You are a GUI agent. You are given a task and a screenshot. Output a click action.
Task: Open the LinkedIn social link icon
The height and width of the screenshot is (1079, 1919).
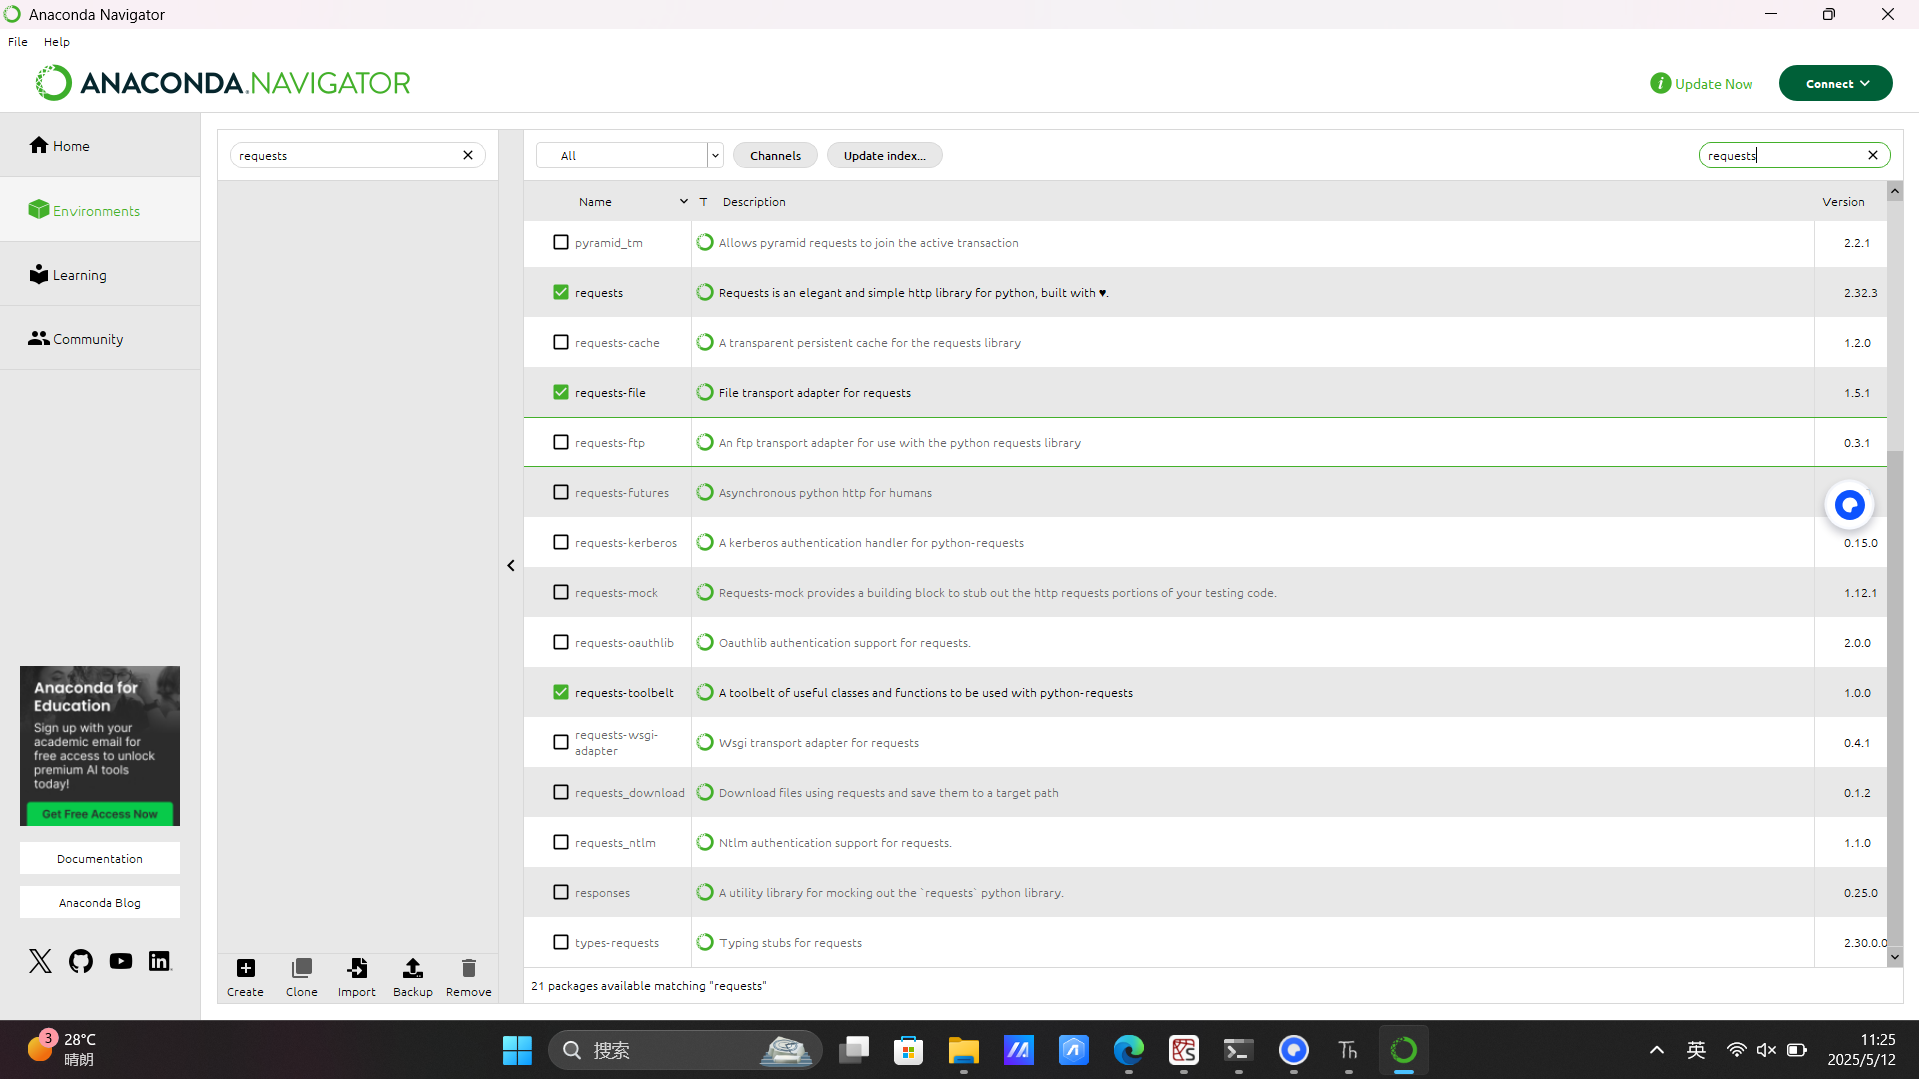pos(160,961)
